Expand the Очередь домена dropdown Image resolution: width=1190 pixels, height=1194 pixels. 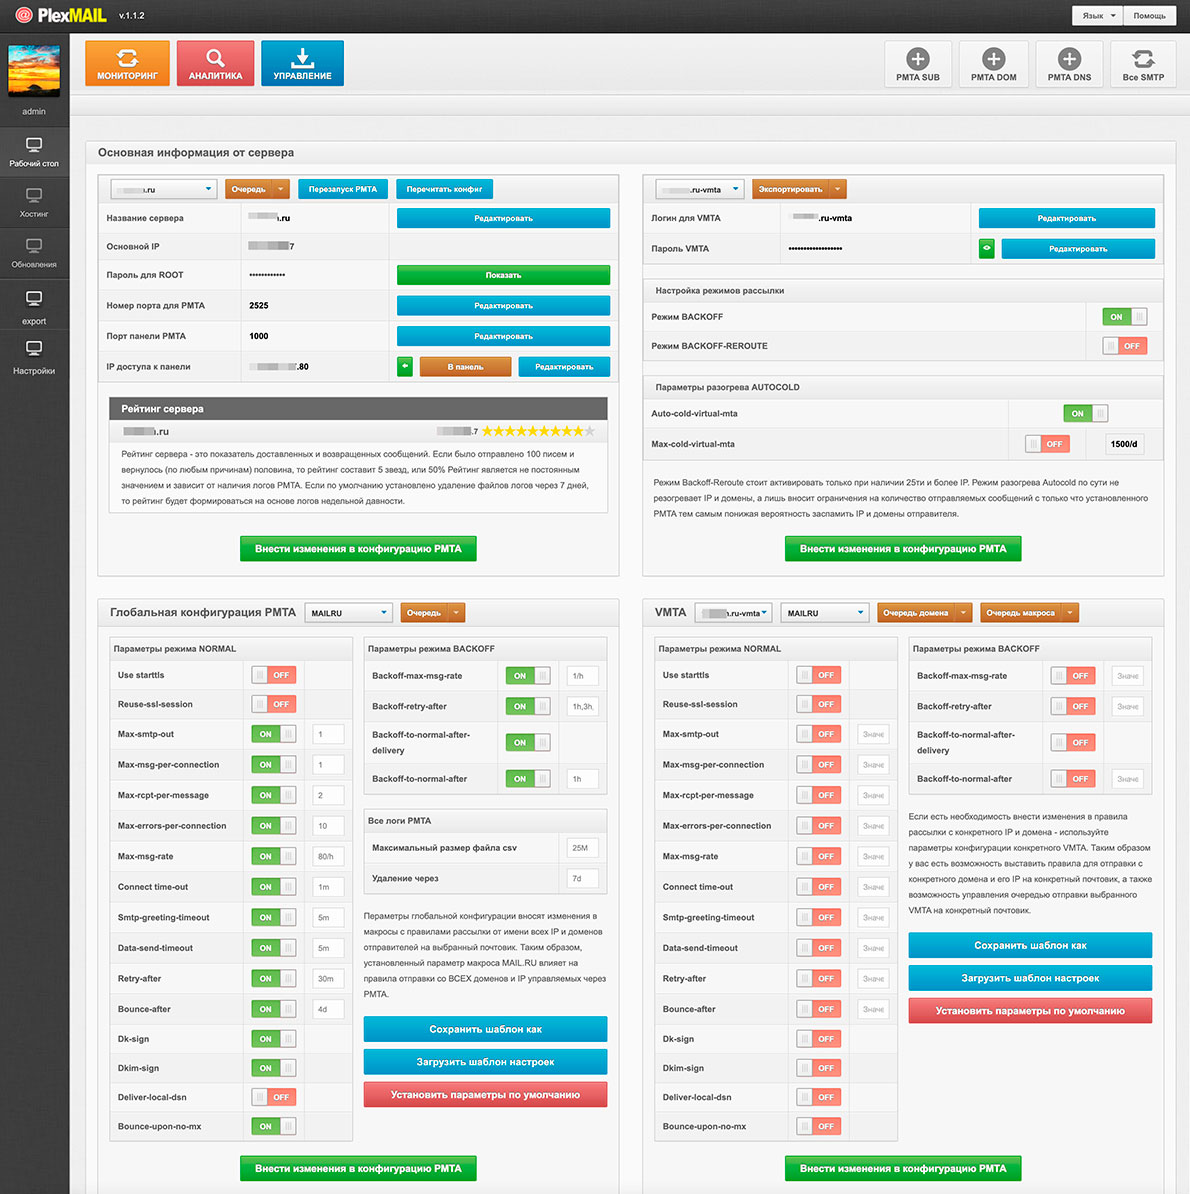point(963,613)
